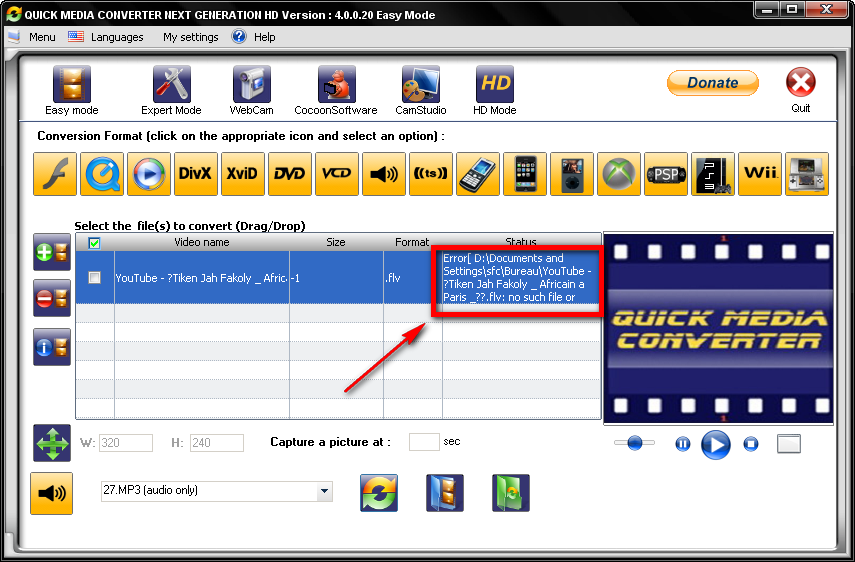Click the Donate button
The height and width of the screenshot is (562, 855).
pos(713,83)
